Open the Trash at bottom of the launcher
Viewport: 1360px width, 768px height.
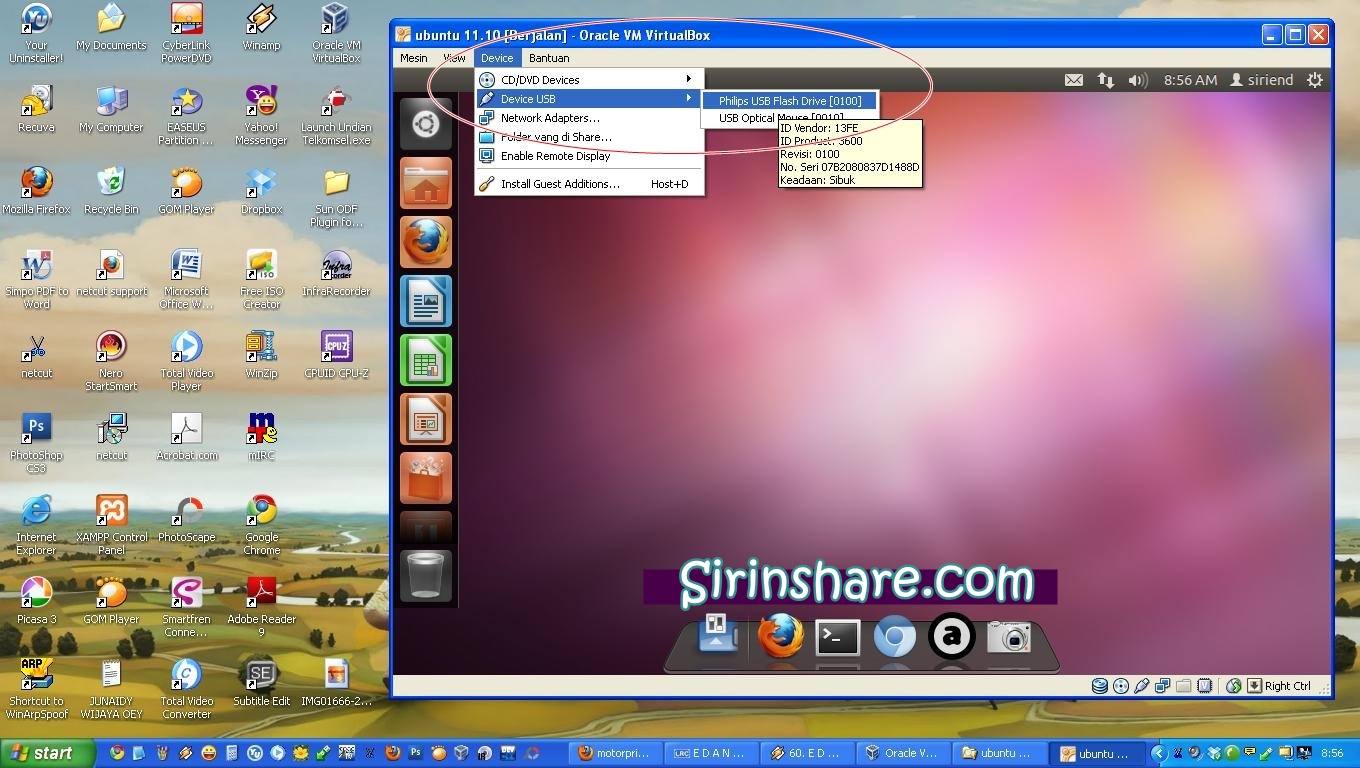coord(426,576)
